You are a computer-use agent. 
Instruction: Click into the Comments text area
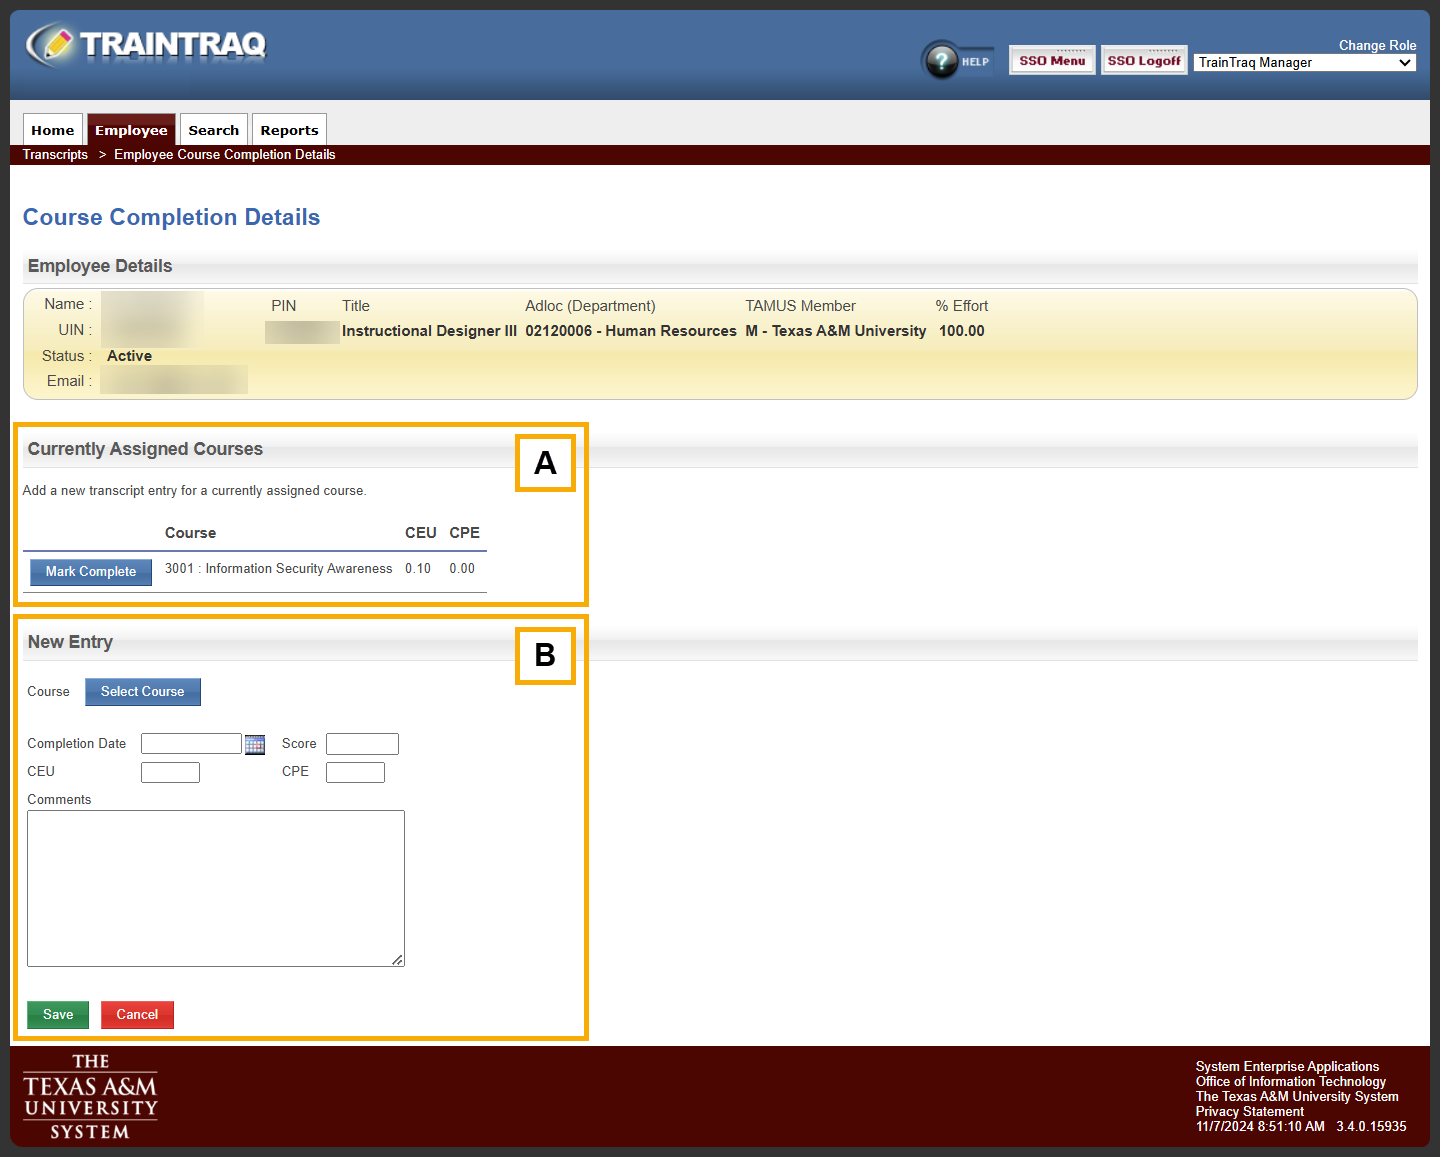click(216, 888)
